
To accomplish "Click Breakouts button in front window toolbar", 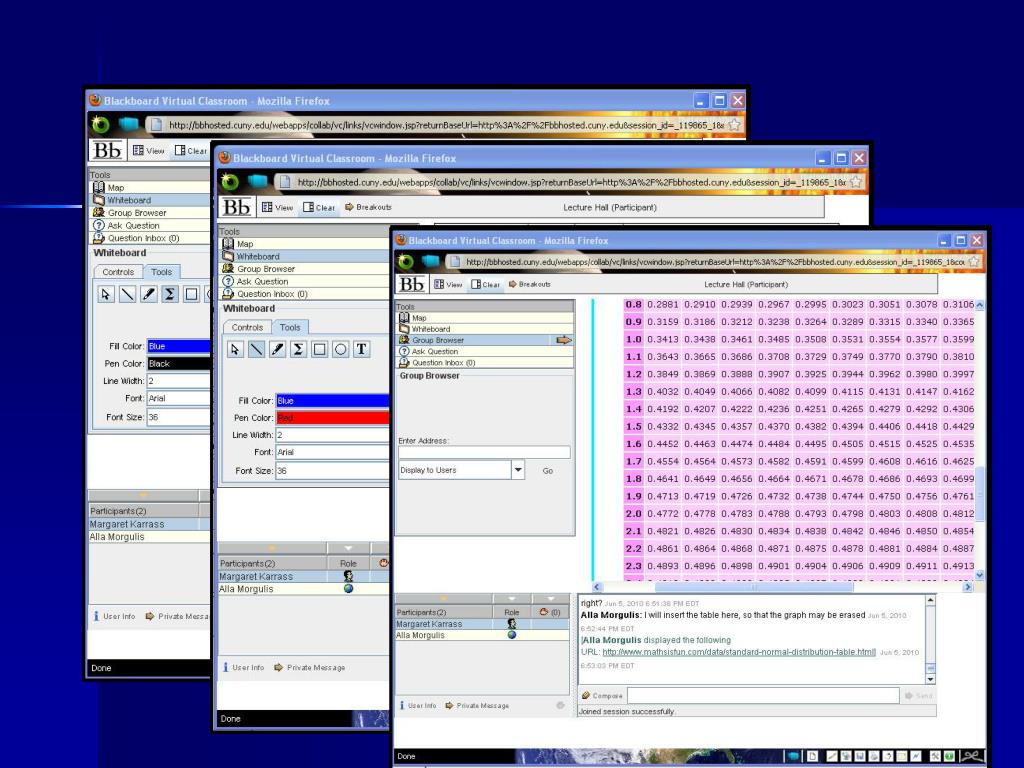I will [530, 284].
